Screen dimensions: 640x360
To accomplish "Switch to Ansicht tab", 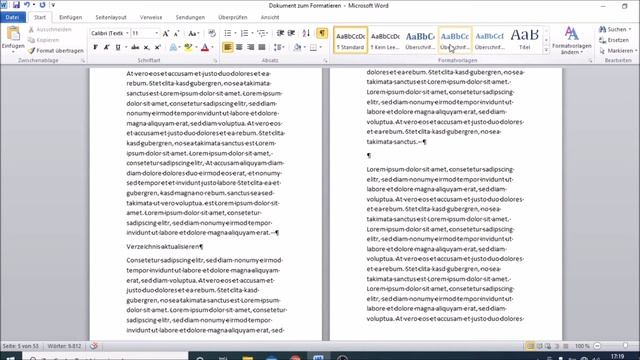I will coord(270,17).
